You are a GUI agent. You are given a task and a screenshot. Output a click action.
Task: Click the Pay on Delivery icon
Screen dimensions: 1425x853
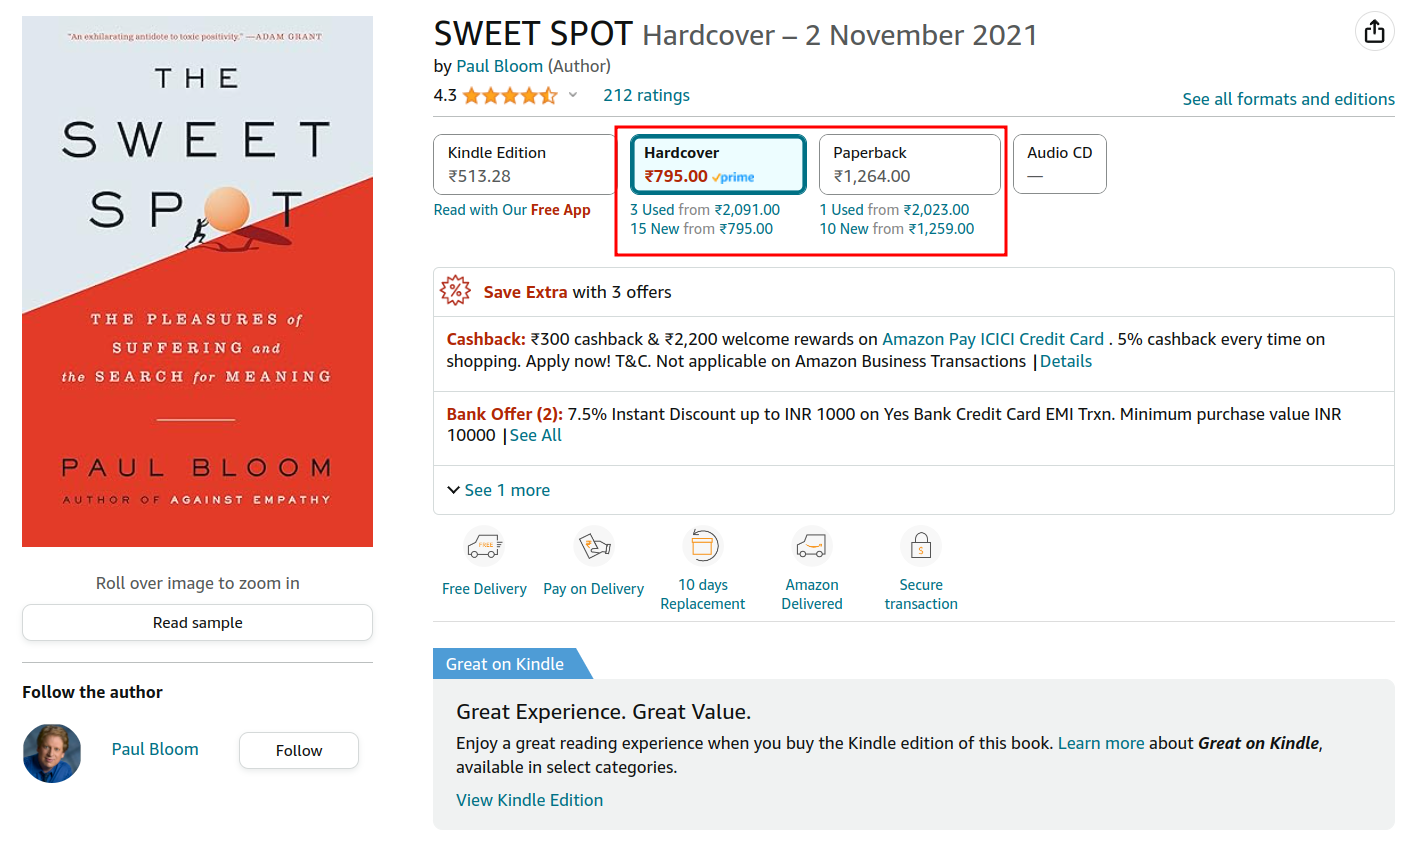(x=594, y=546)
